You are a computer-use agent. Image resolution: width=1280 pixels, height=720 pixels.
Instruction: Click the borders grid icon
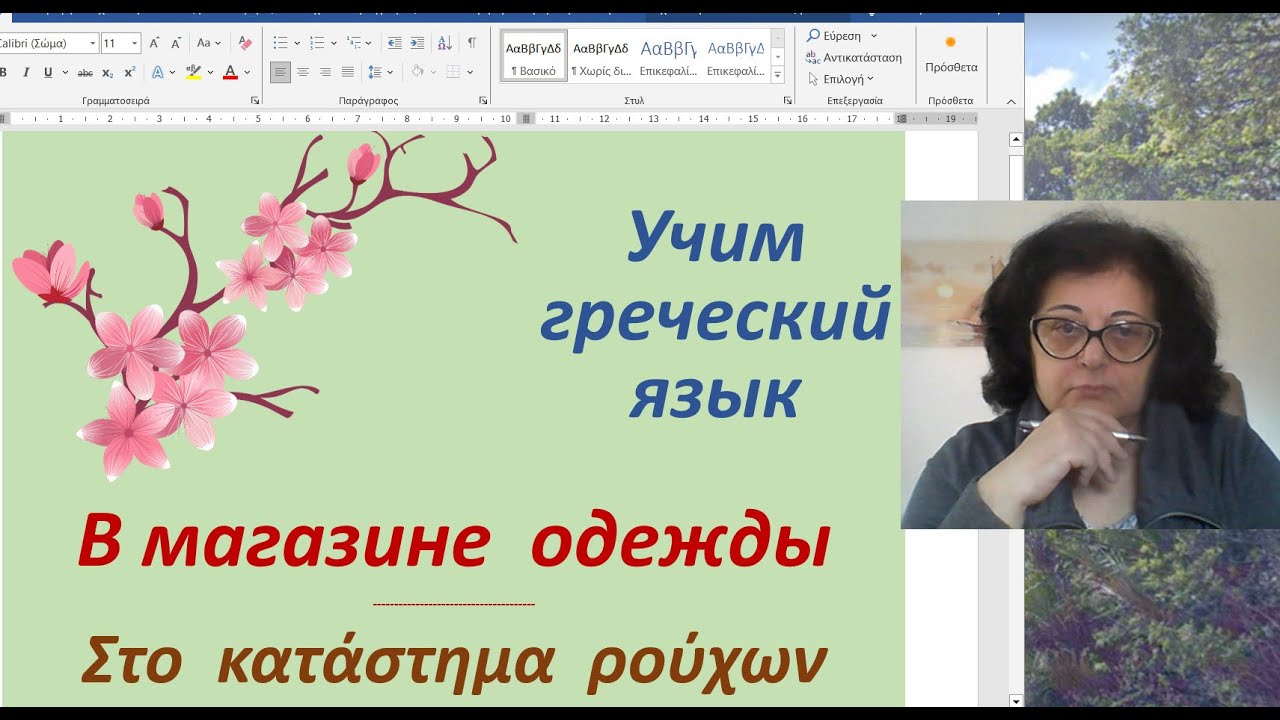click(x=453, y=72)
